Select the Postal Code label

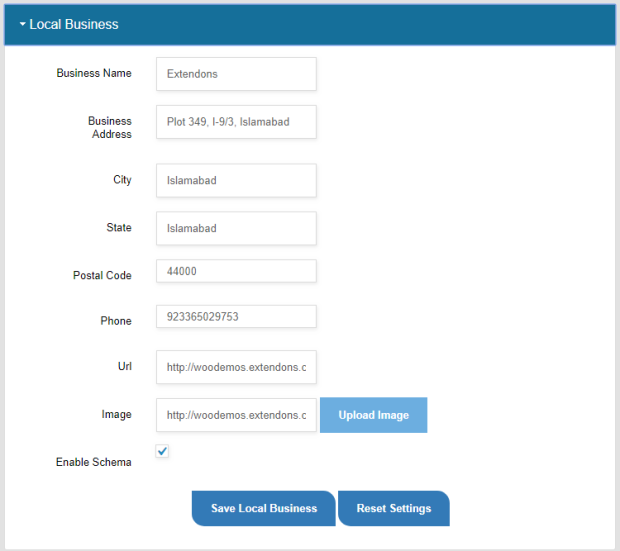[x=102, y=275]
